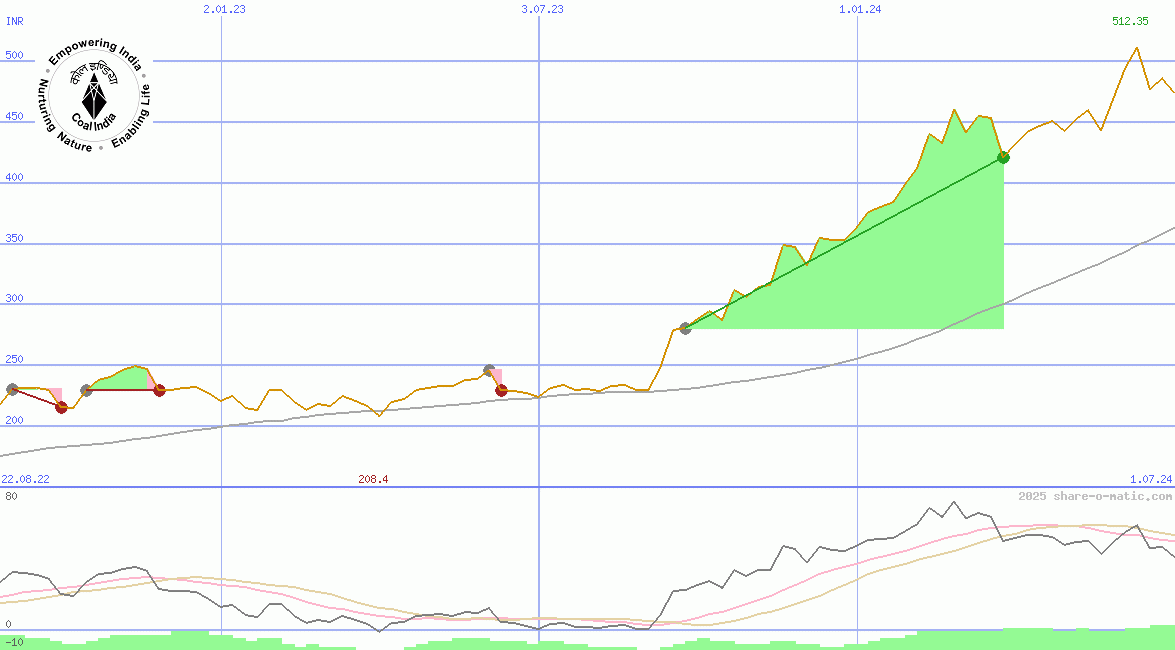Click the low price value 208.4
Image resolution: width=1175 pixels, height=650 pixels.
tap(372, 479)
